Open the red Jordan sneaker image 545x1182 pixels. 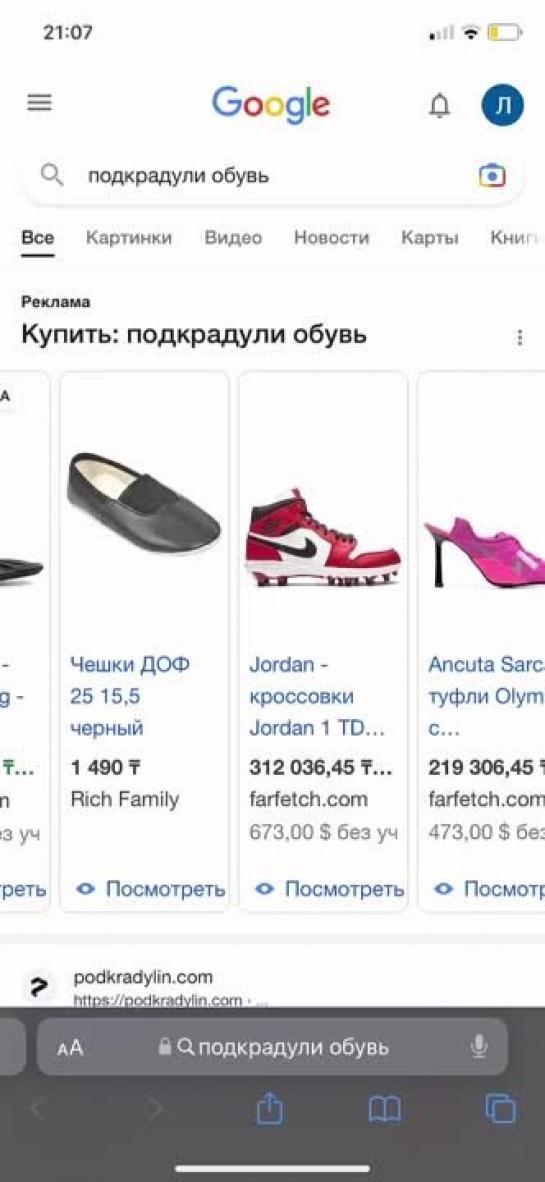[x=323, y=537]
